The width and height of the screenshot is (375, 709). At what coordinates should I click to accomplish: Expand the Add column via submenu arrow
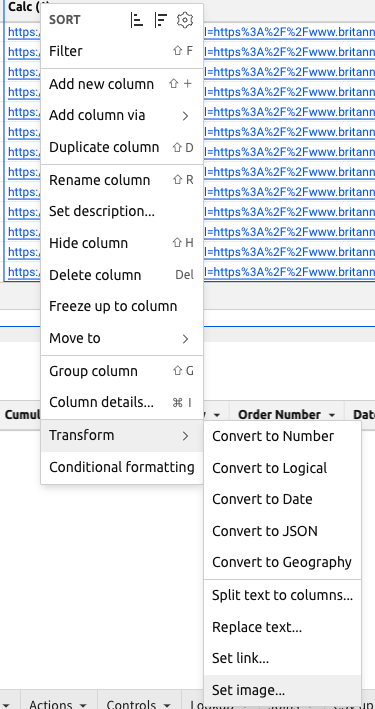pyautogui.click(x=185, y=116)
